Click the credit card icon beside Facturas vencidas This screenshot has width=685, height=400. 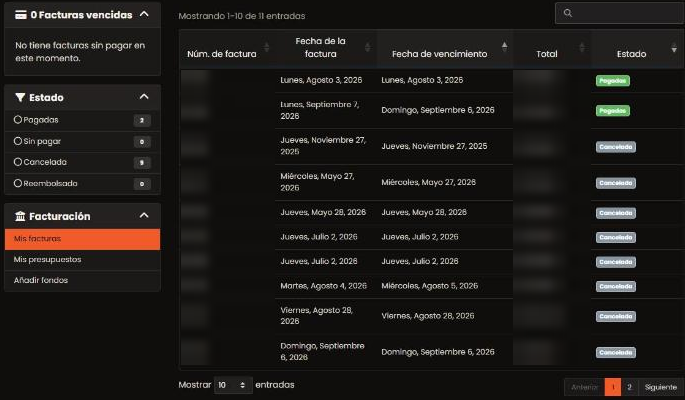coord(21,15)
